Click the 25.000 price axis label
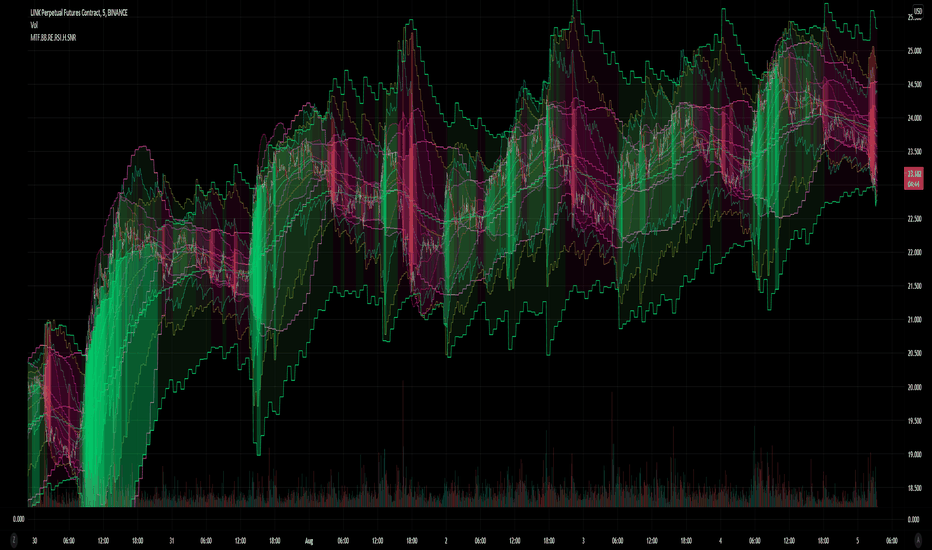 point(914,51)
